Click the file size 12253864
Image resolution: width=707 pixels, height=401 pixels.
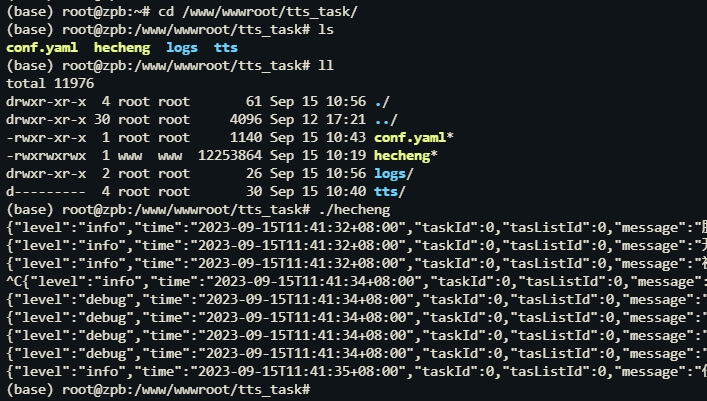click(230, 156)
